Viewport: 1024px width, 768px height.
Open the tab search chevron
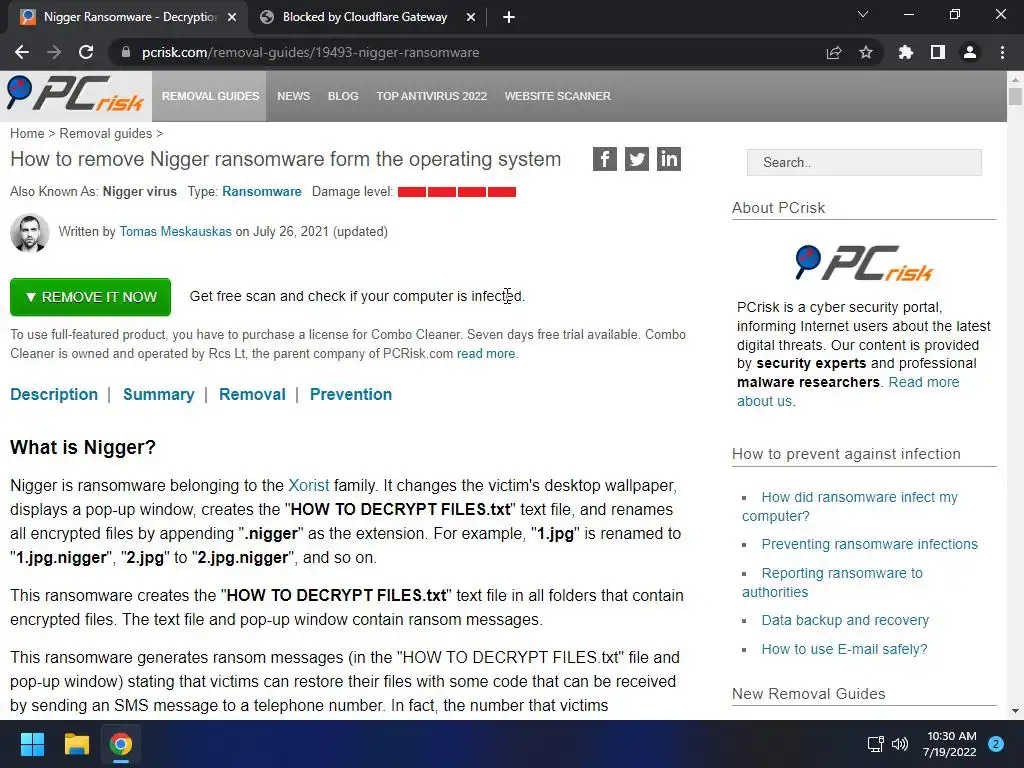(x=863, y=14)
